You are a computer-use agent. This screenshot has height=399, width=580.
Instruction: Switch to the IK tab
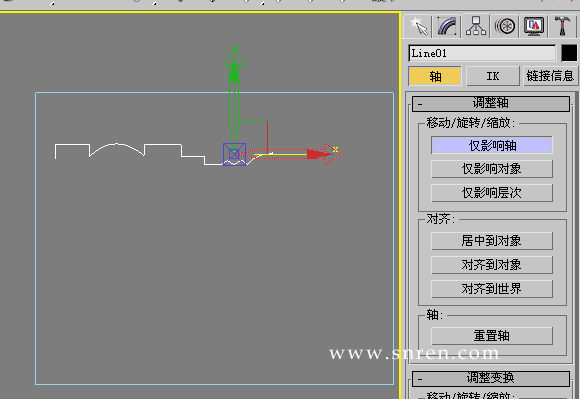(492, 76)
